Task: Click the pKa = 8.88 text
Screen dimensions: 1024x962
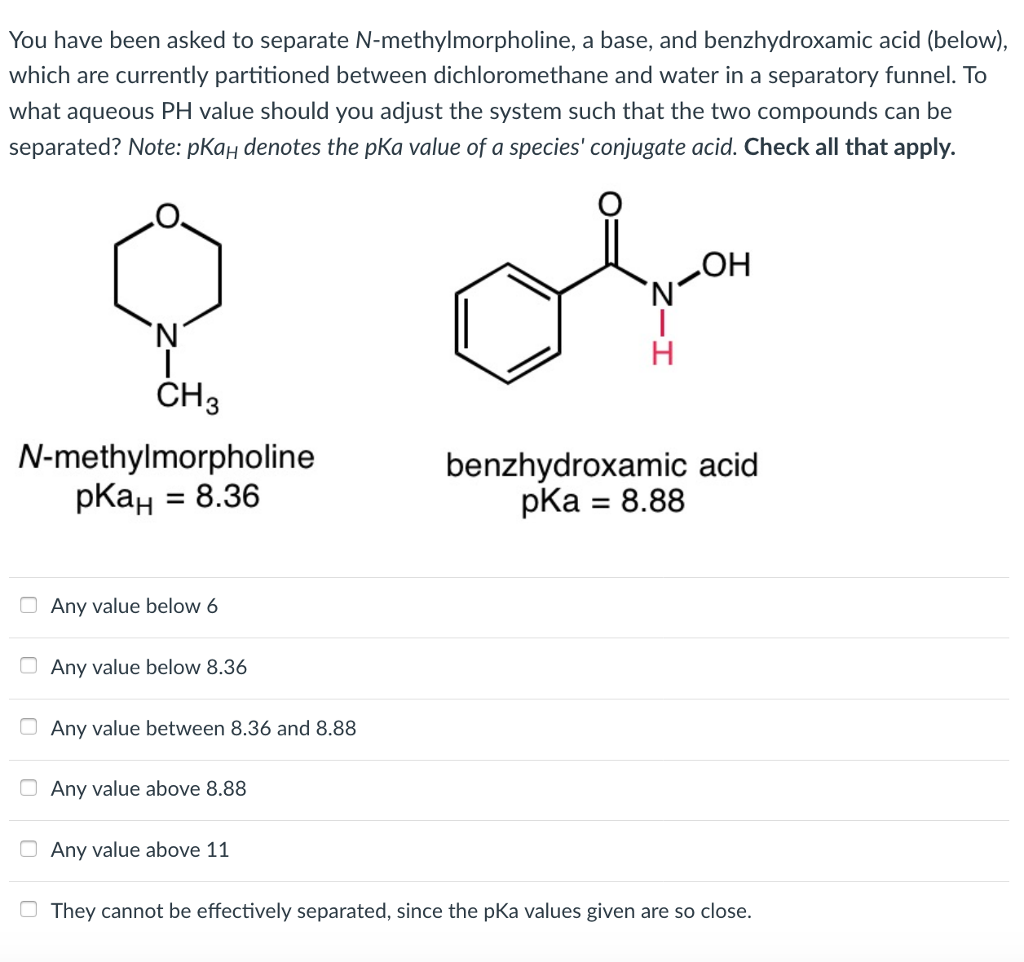Action: tap(601, 501)
